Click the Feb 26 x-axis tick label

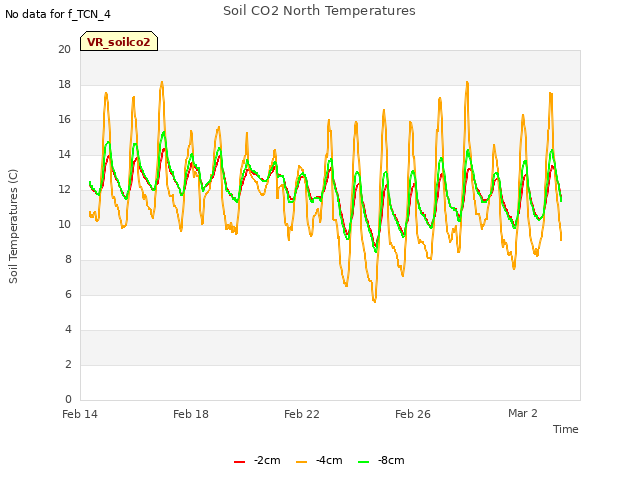tap(413, 414)
